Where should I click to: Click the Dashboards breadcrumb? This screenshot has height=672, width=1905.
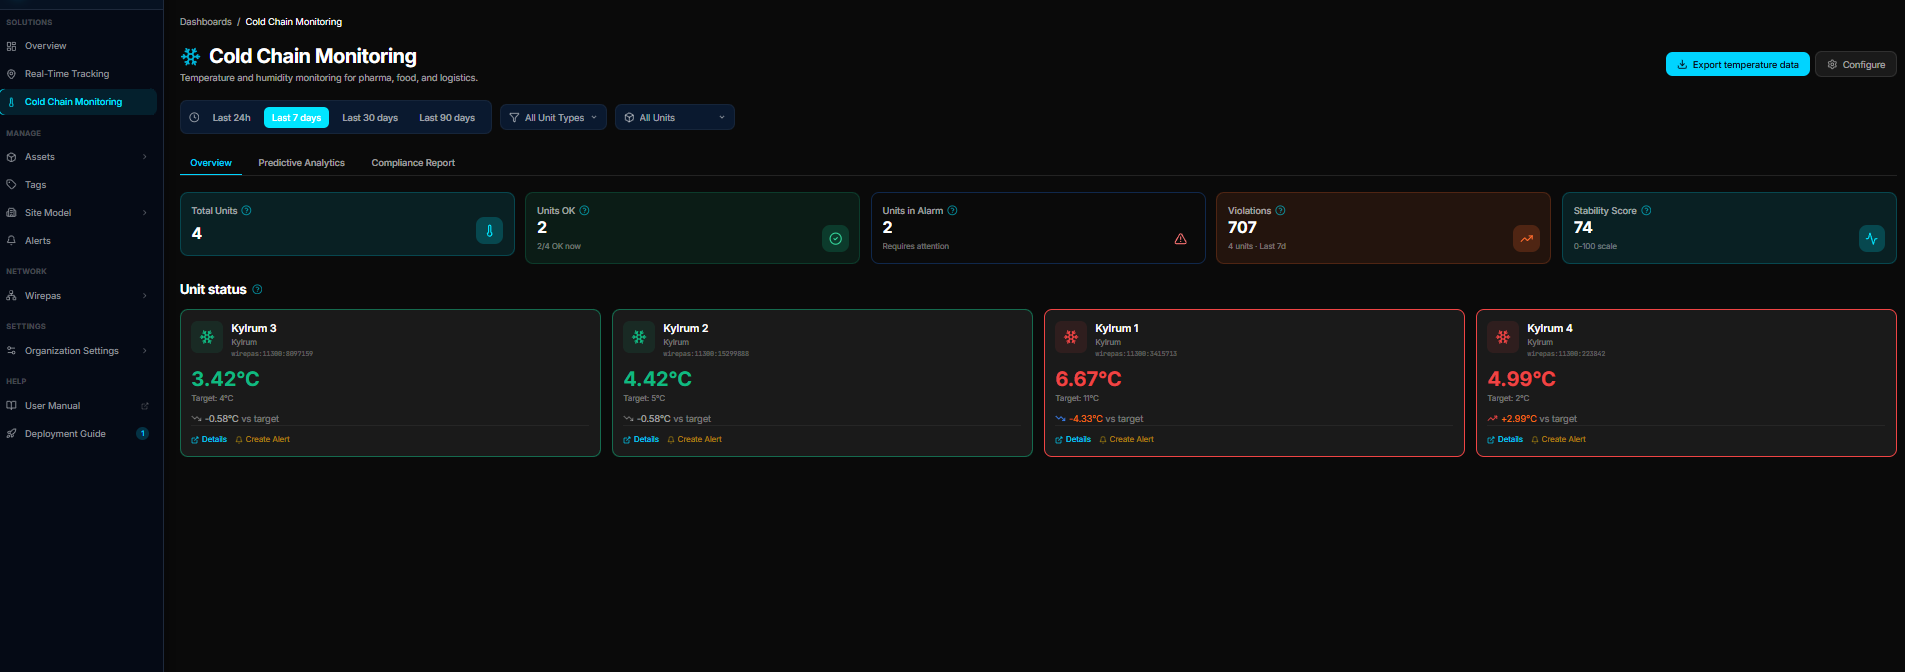[x=205, y=22]
